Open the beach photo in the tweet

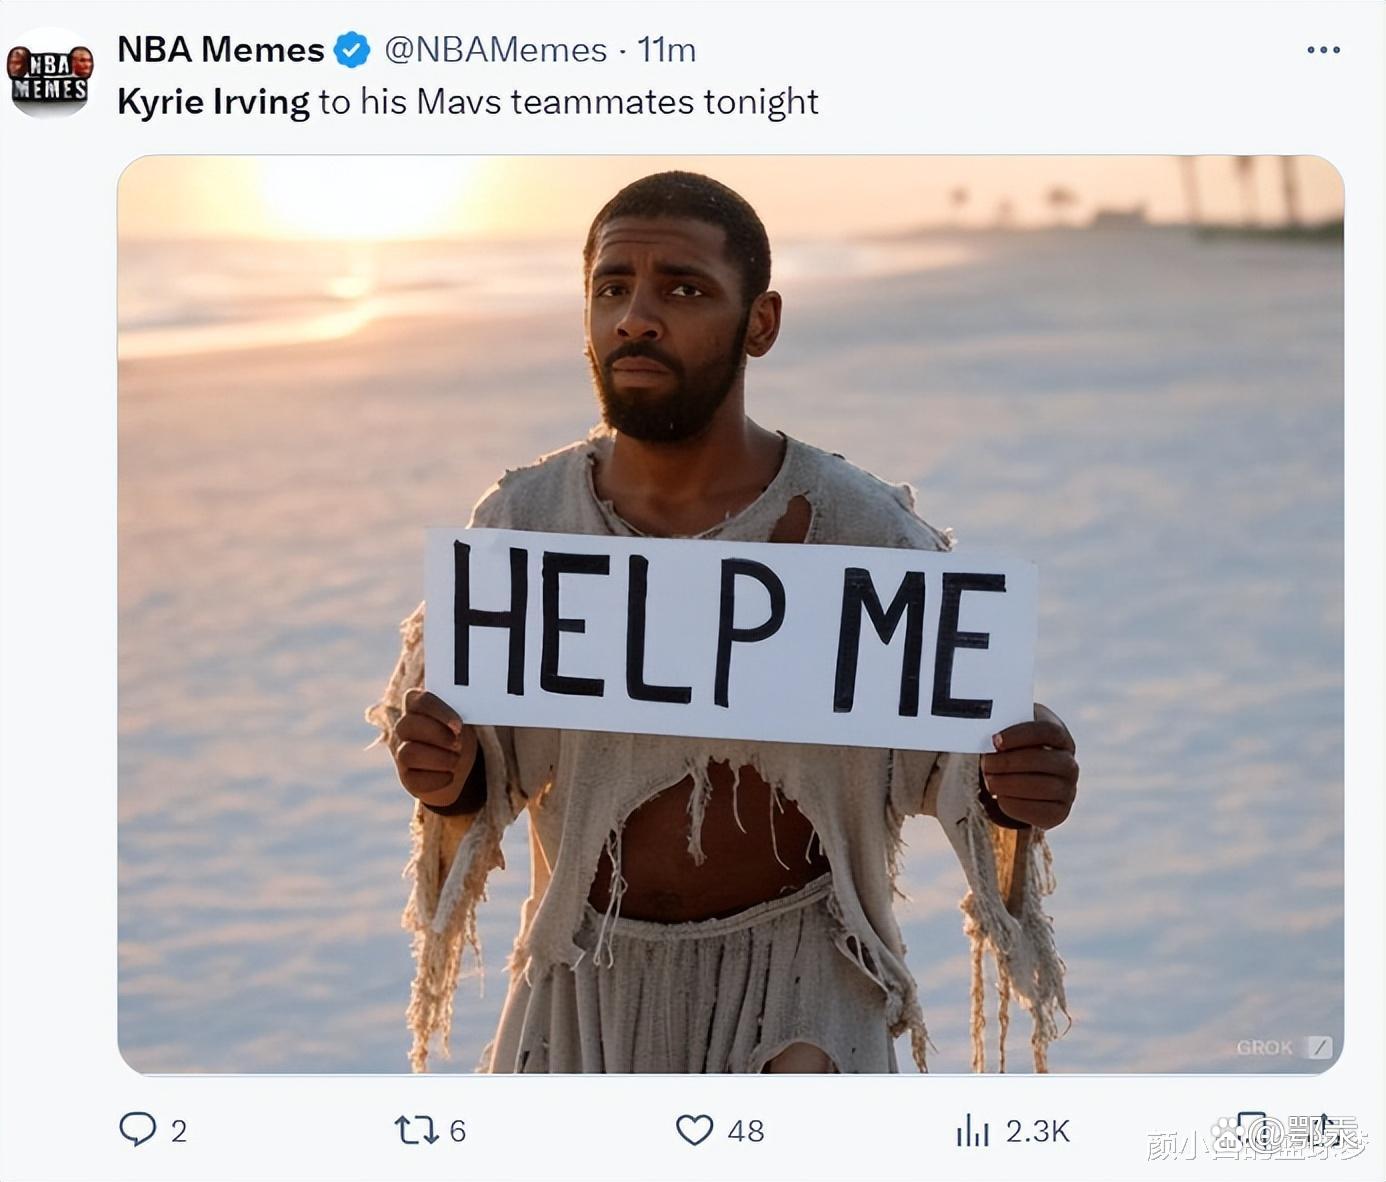(x=730, y=614)
